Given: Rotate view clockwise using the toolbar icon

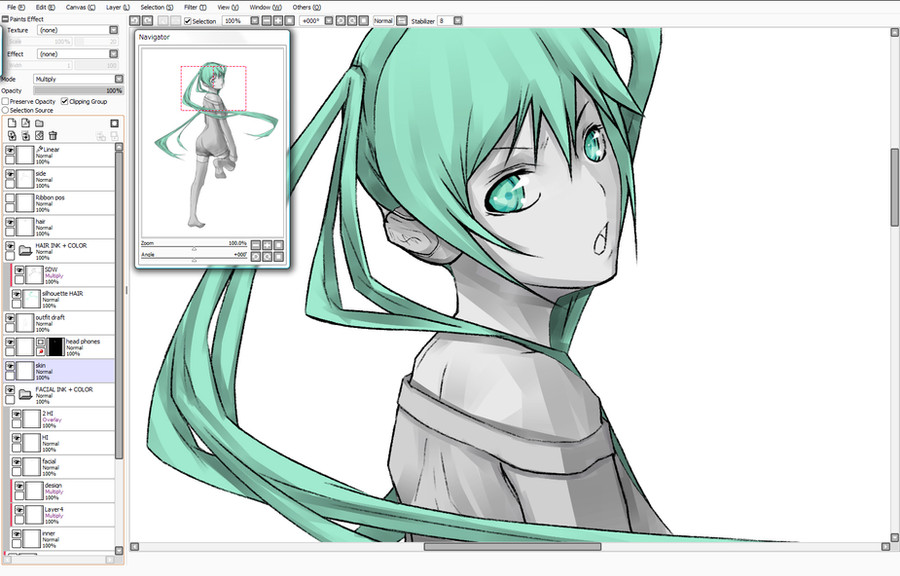Looking at the screenshot, I should pyautogui.click(x=352, y=21).
